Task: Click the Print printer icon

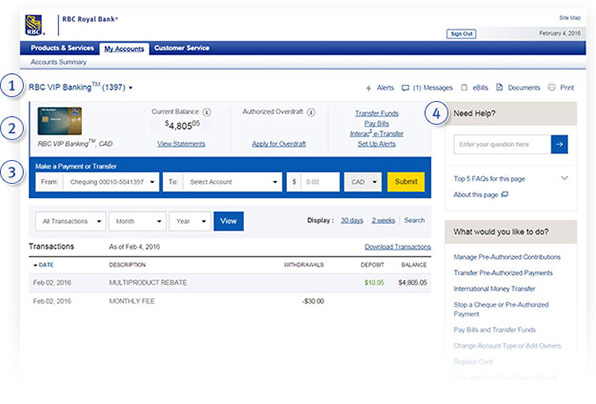Action: pos(552,87)
